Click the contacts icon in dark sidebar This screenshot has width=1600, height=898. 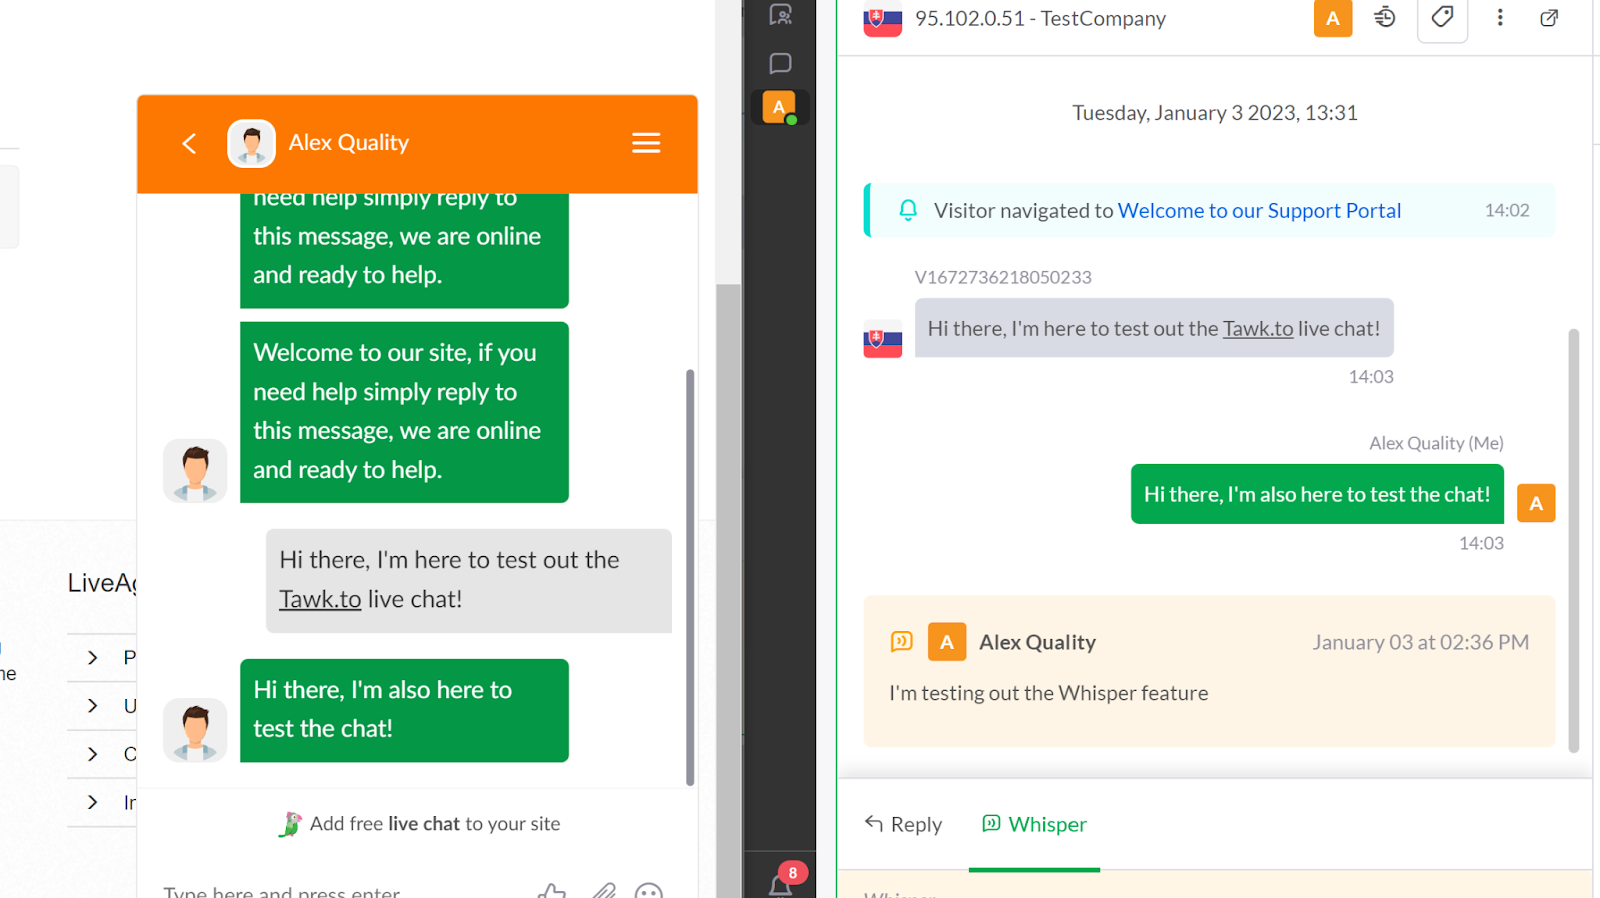click(x=780, y=15)
